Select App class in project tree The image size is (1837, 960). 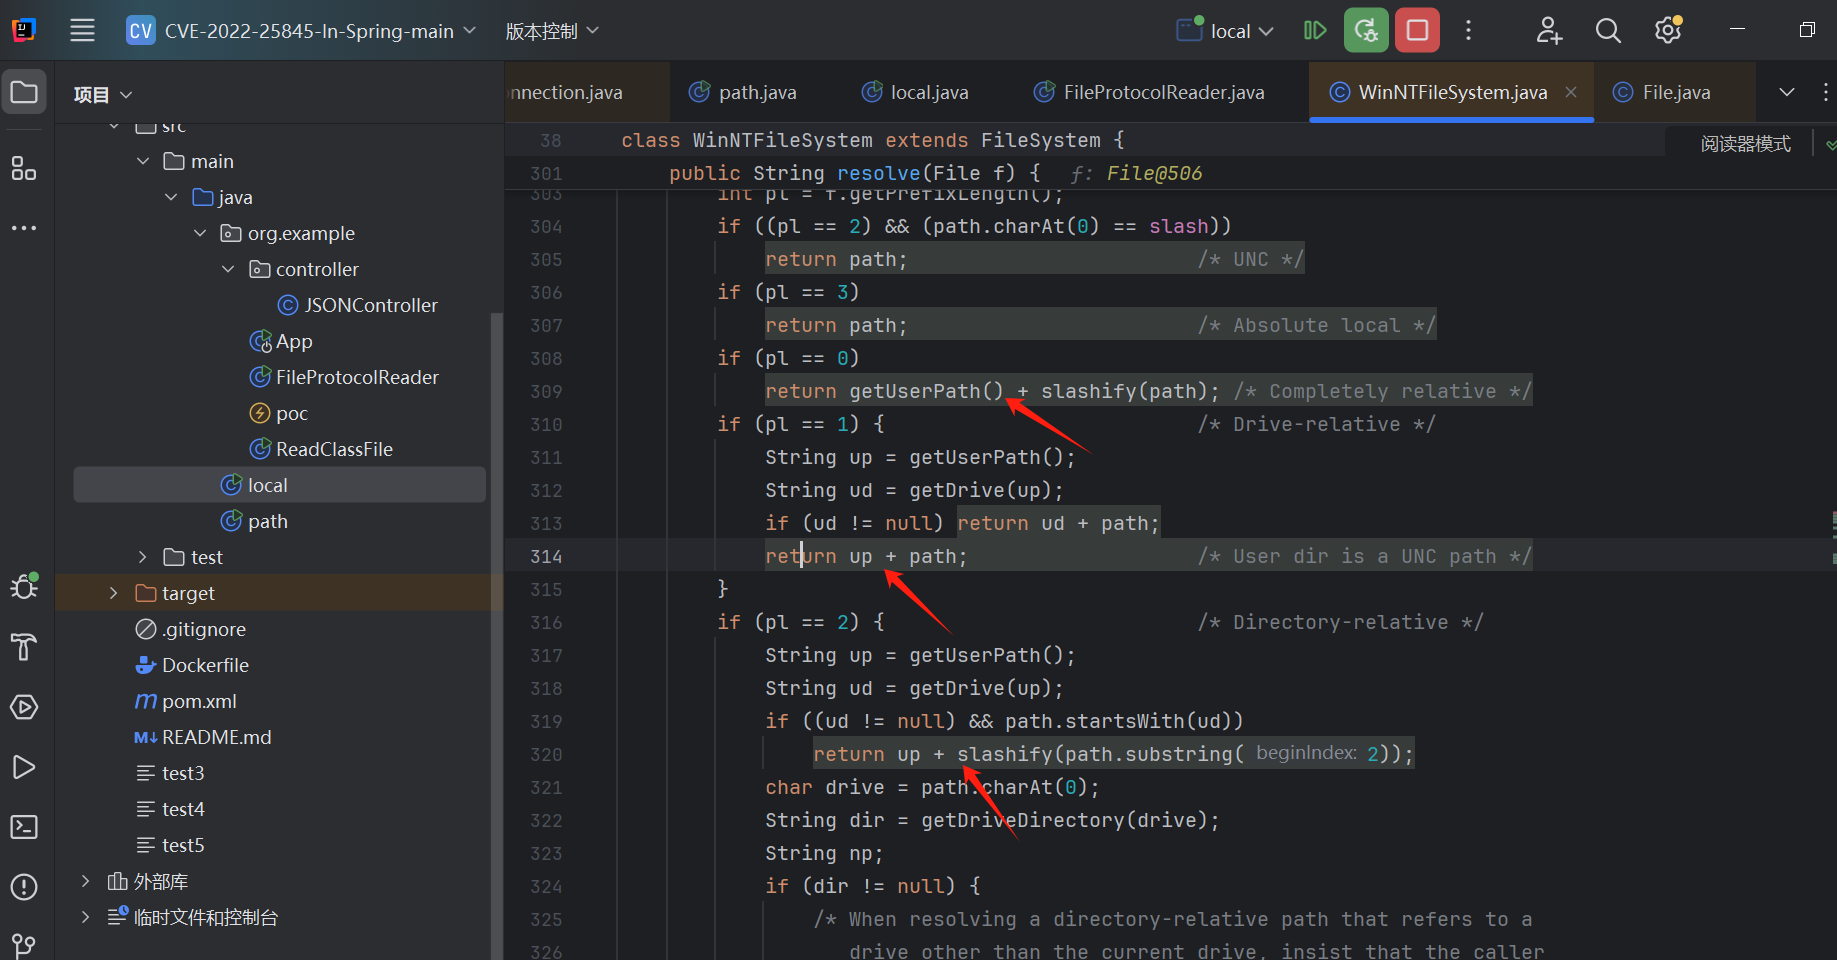pos(281,341)
